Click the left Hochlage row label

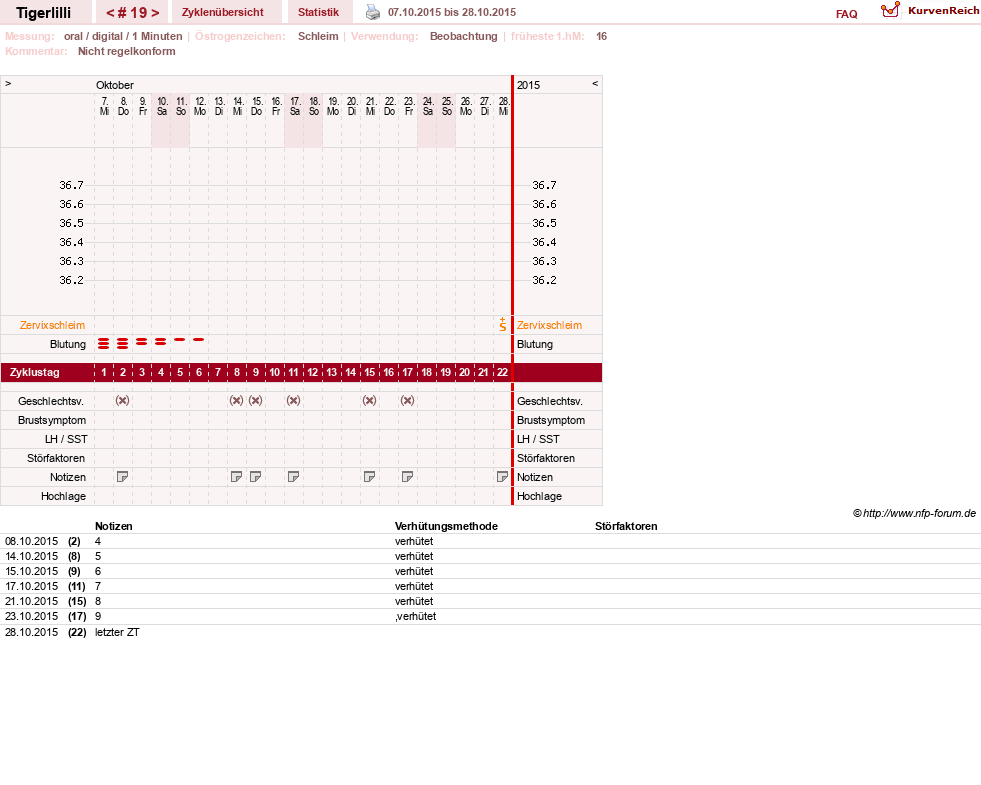63,496
